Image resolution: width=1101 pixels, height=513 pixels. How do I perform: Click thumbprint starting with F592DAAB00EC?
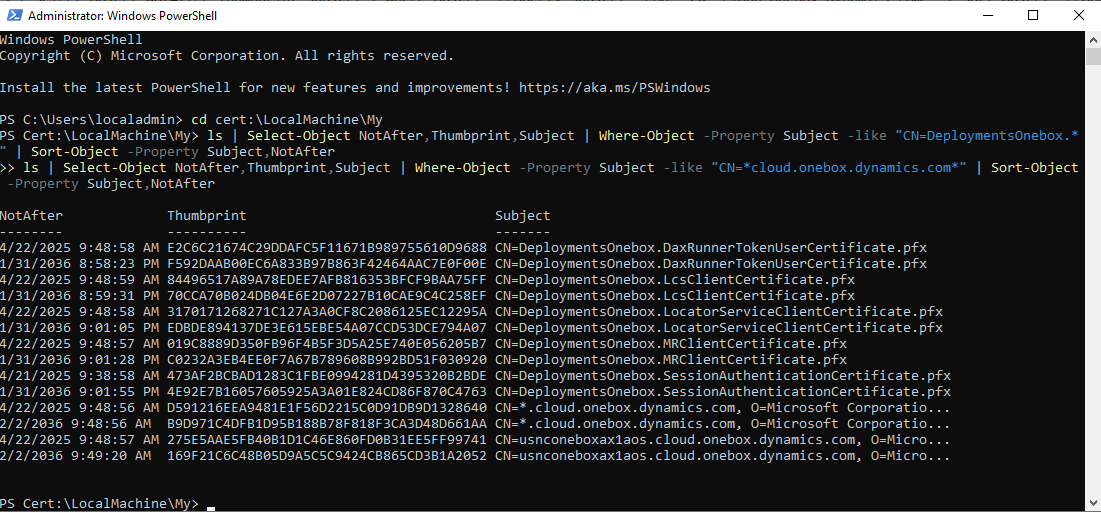(327, 264)
